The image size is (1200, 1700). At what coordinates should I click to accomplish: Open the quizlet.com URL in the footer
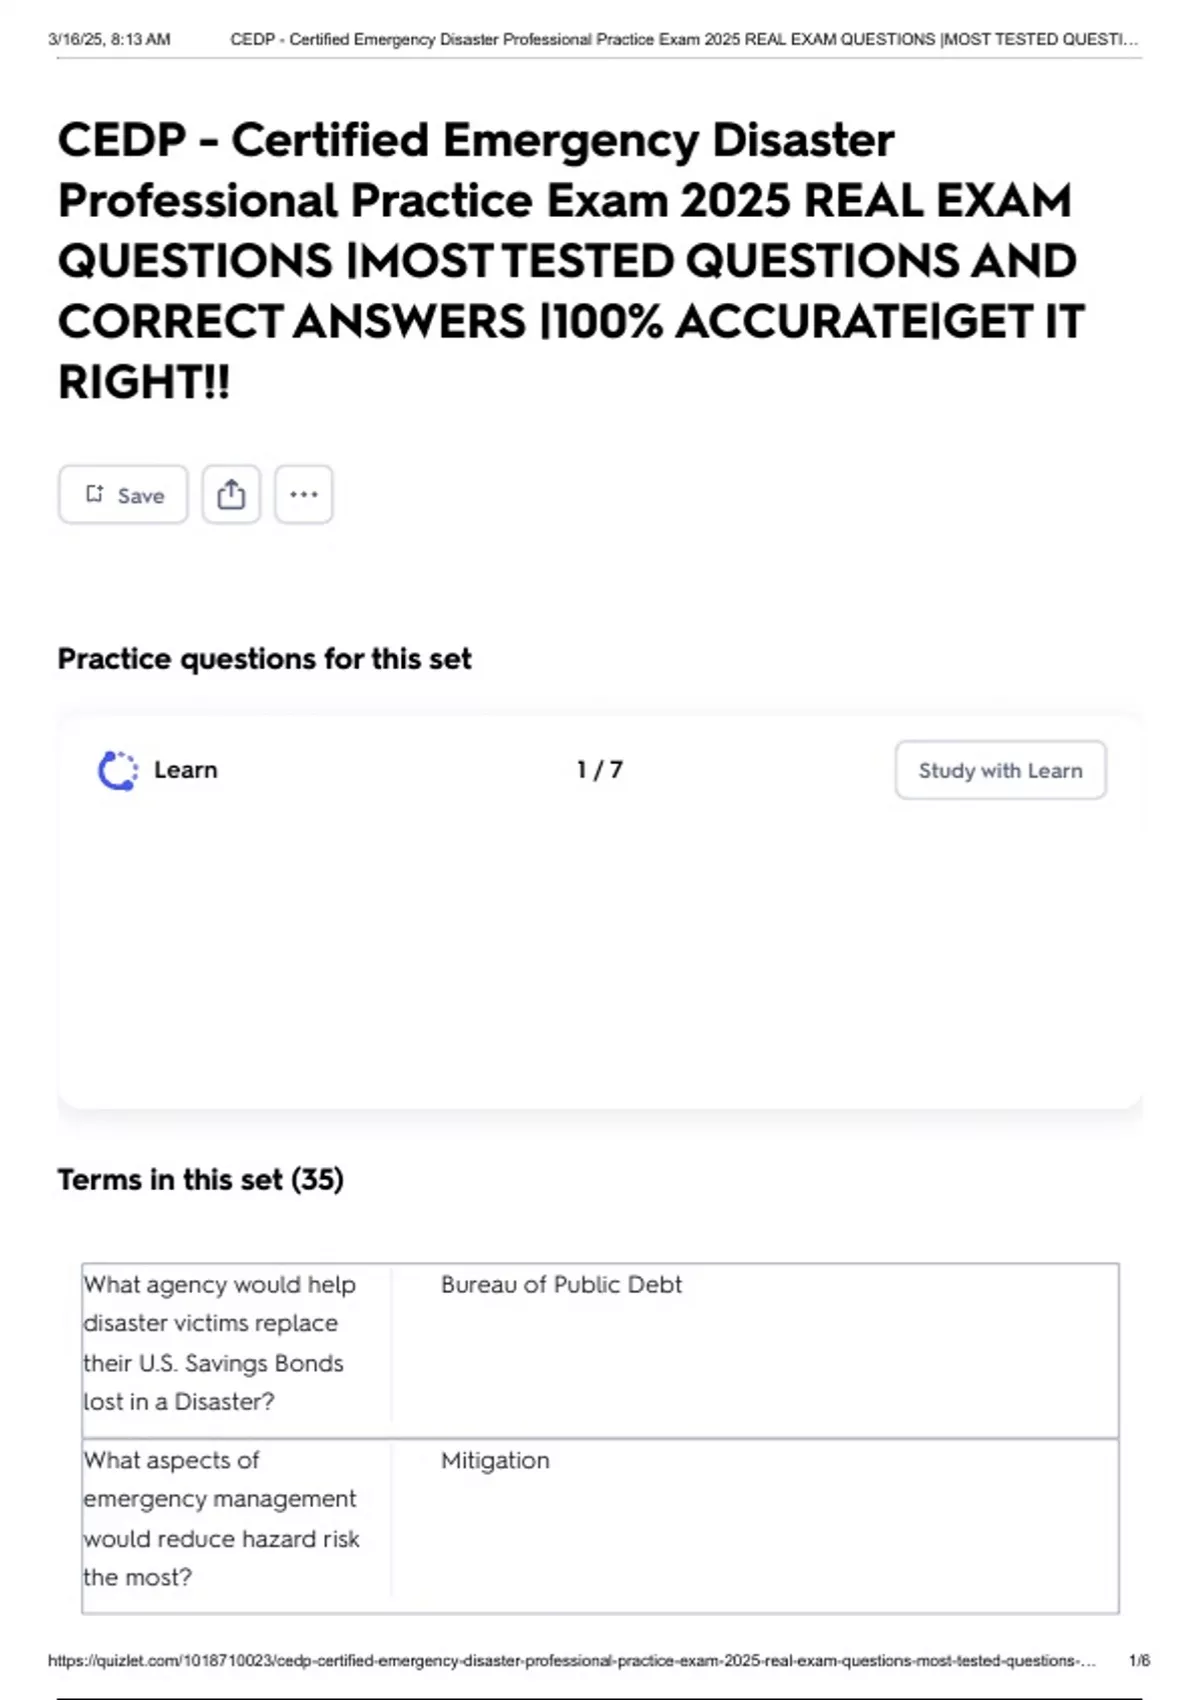[572, 1661]
